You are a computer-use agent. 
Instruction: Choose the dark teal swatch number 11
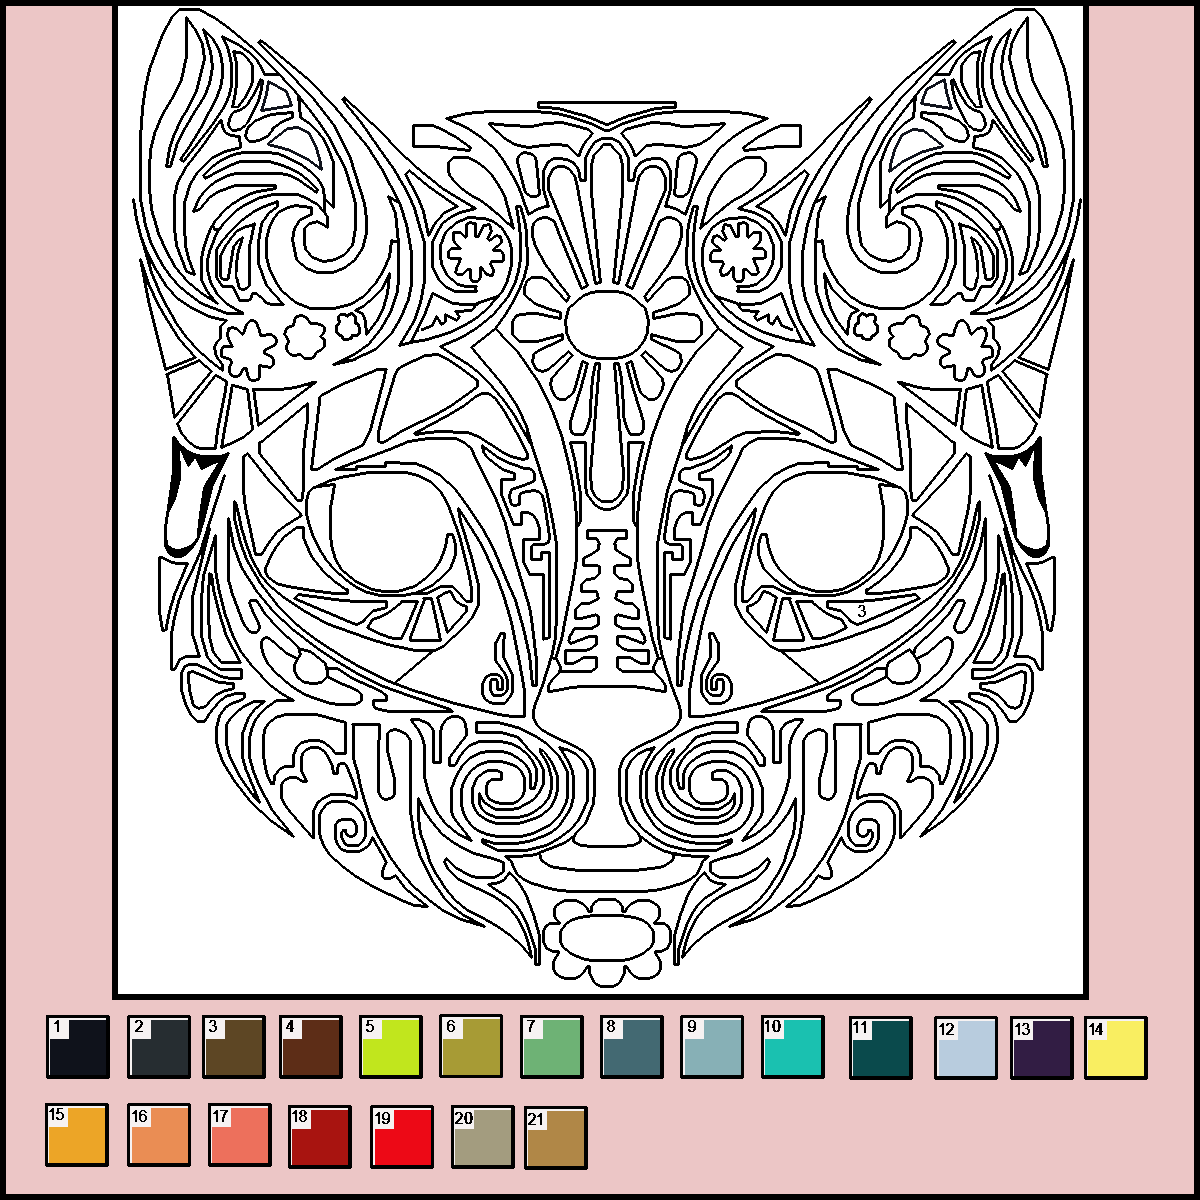point(881,1048)
